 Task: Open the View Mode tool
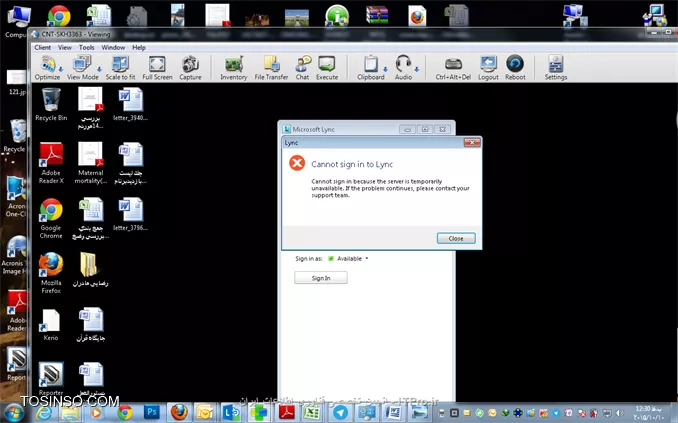(x=82, y=68)
